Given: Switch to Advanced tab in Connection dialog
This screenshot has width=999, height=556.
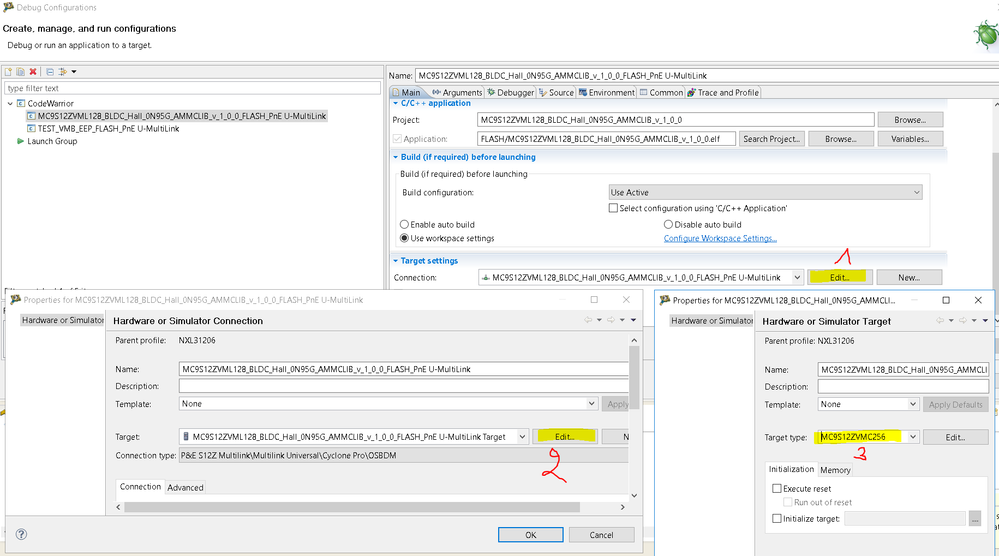Looking at the screenshot, I should click(x=185, y=488).
